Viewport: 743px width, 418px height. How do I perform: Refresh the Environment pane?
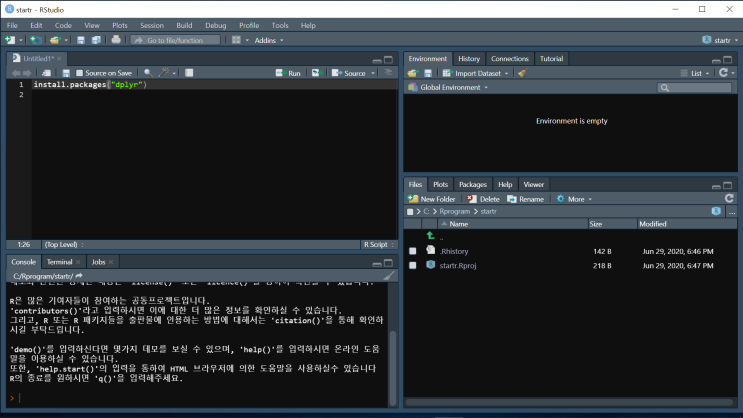point(723,73)
